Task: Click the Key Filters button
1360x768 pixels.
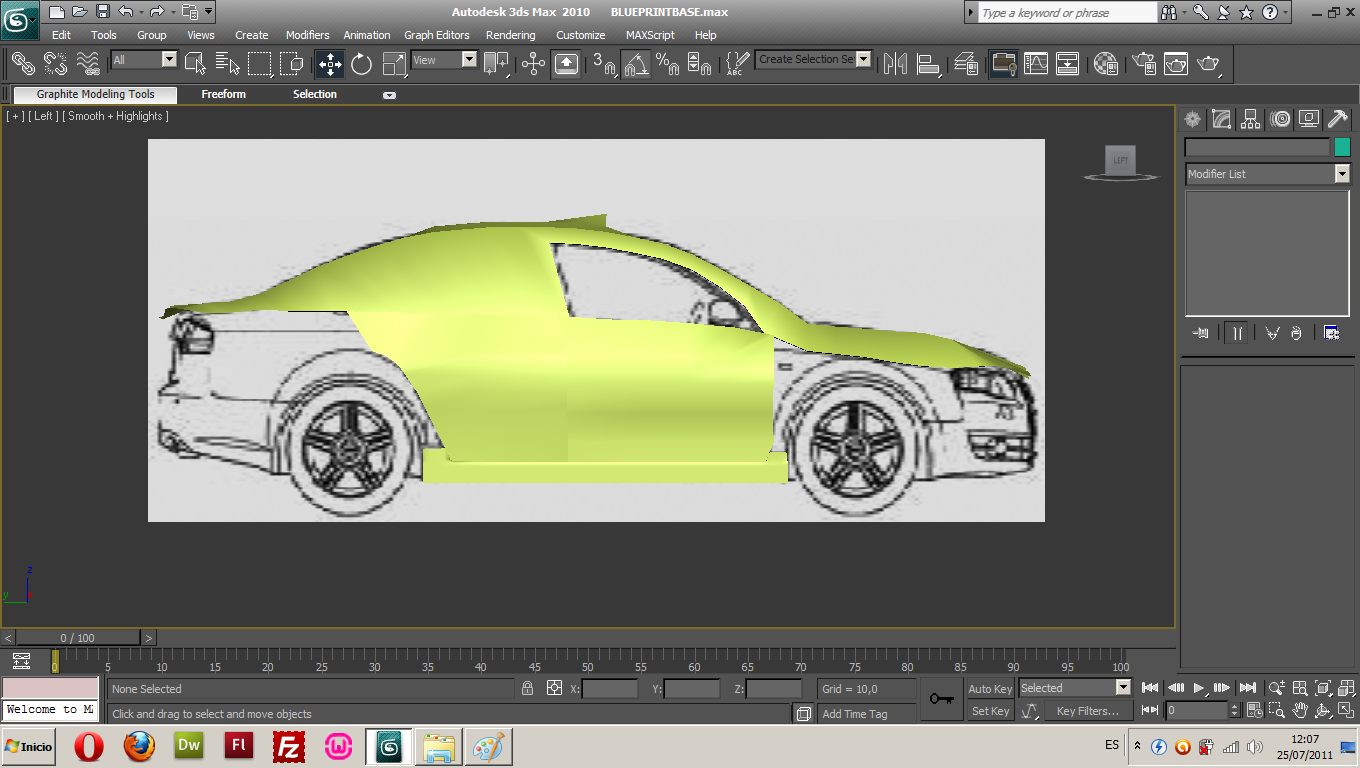Action: coord(1087,711)
